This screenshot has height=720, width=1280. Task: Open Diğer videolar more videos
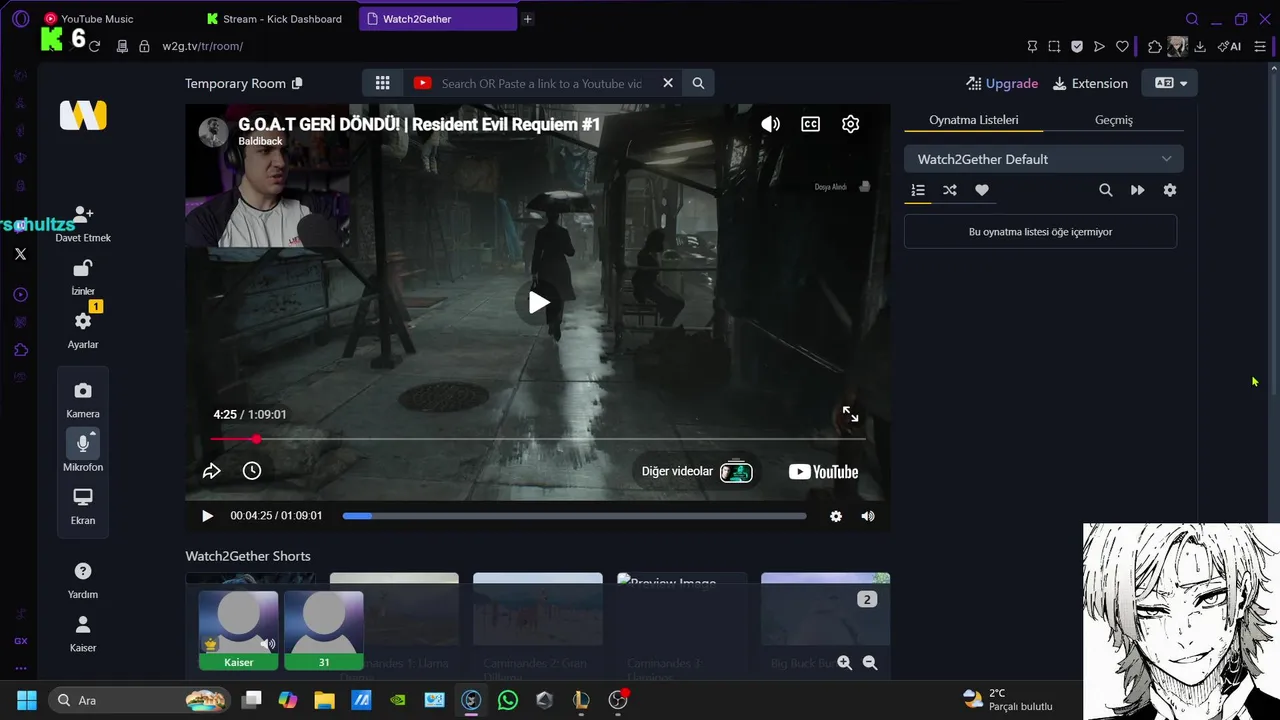pos(697,471)
